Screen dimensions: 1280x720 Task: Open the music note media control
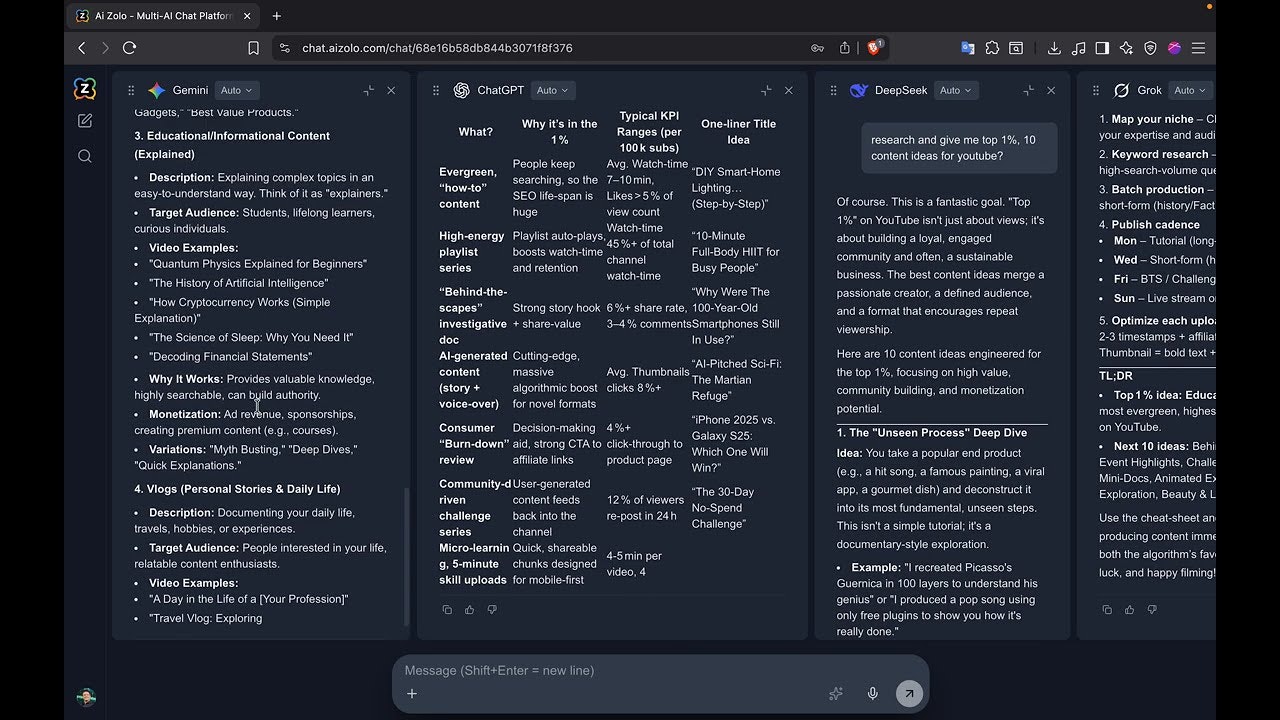1078,48
